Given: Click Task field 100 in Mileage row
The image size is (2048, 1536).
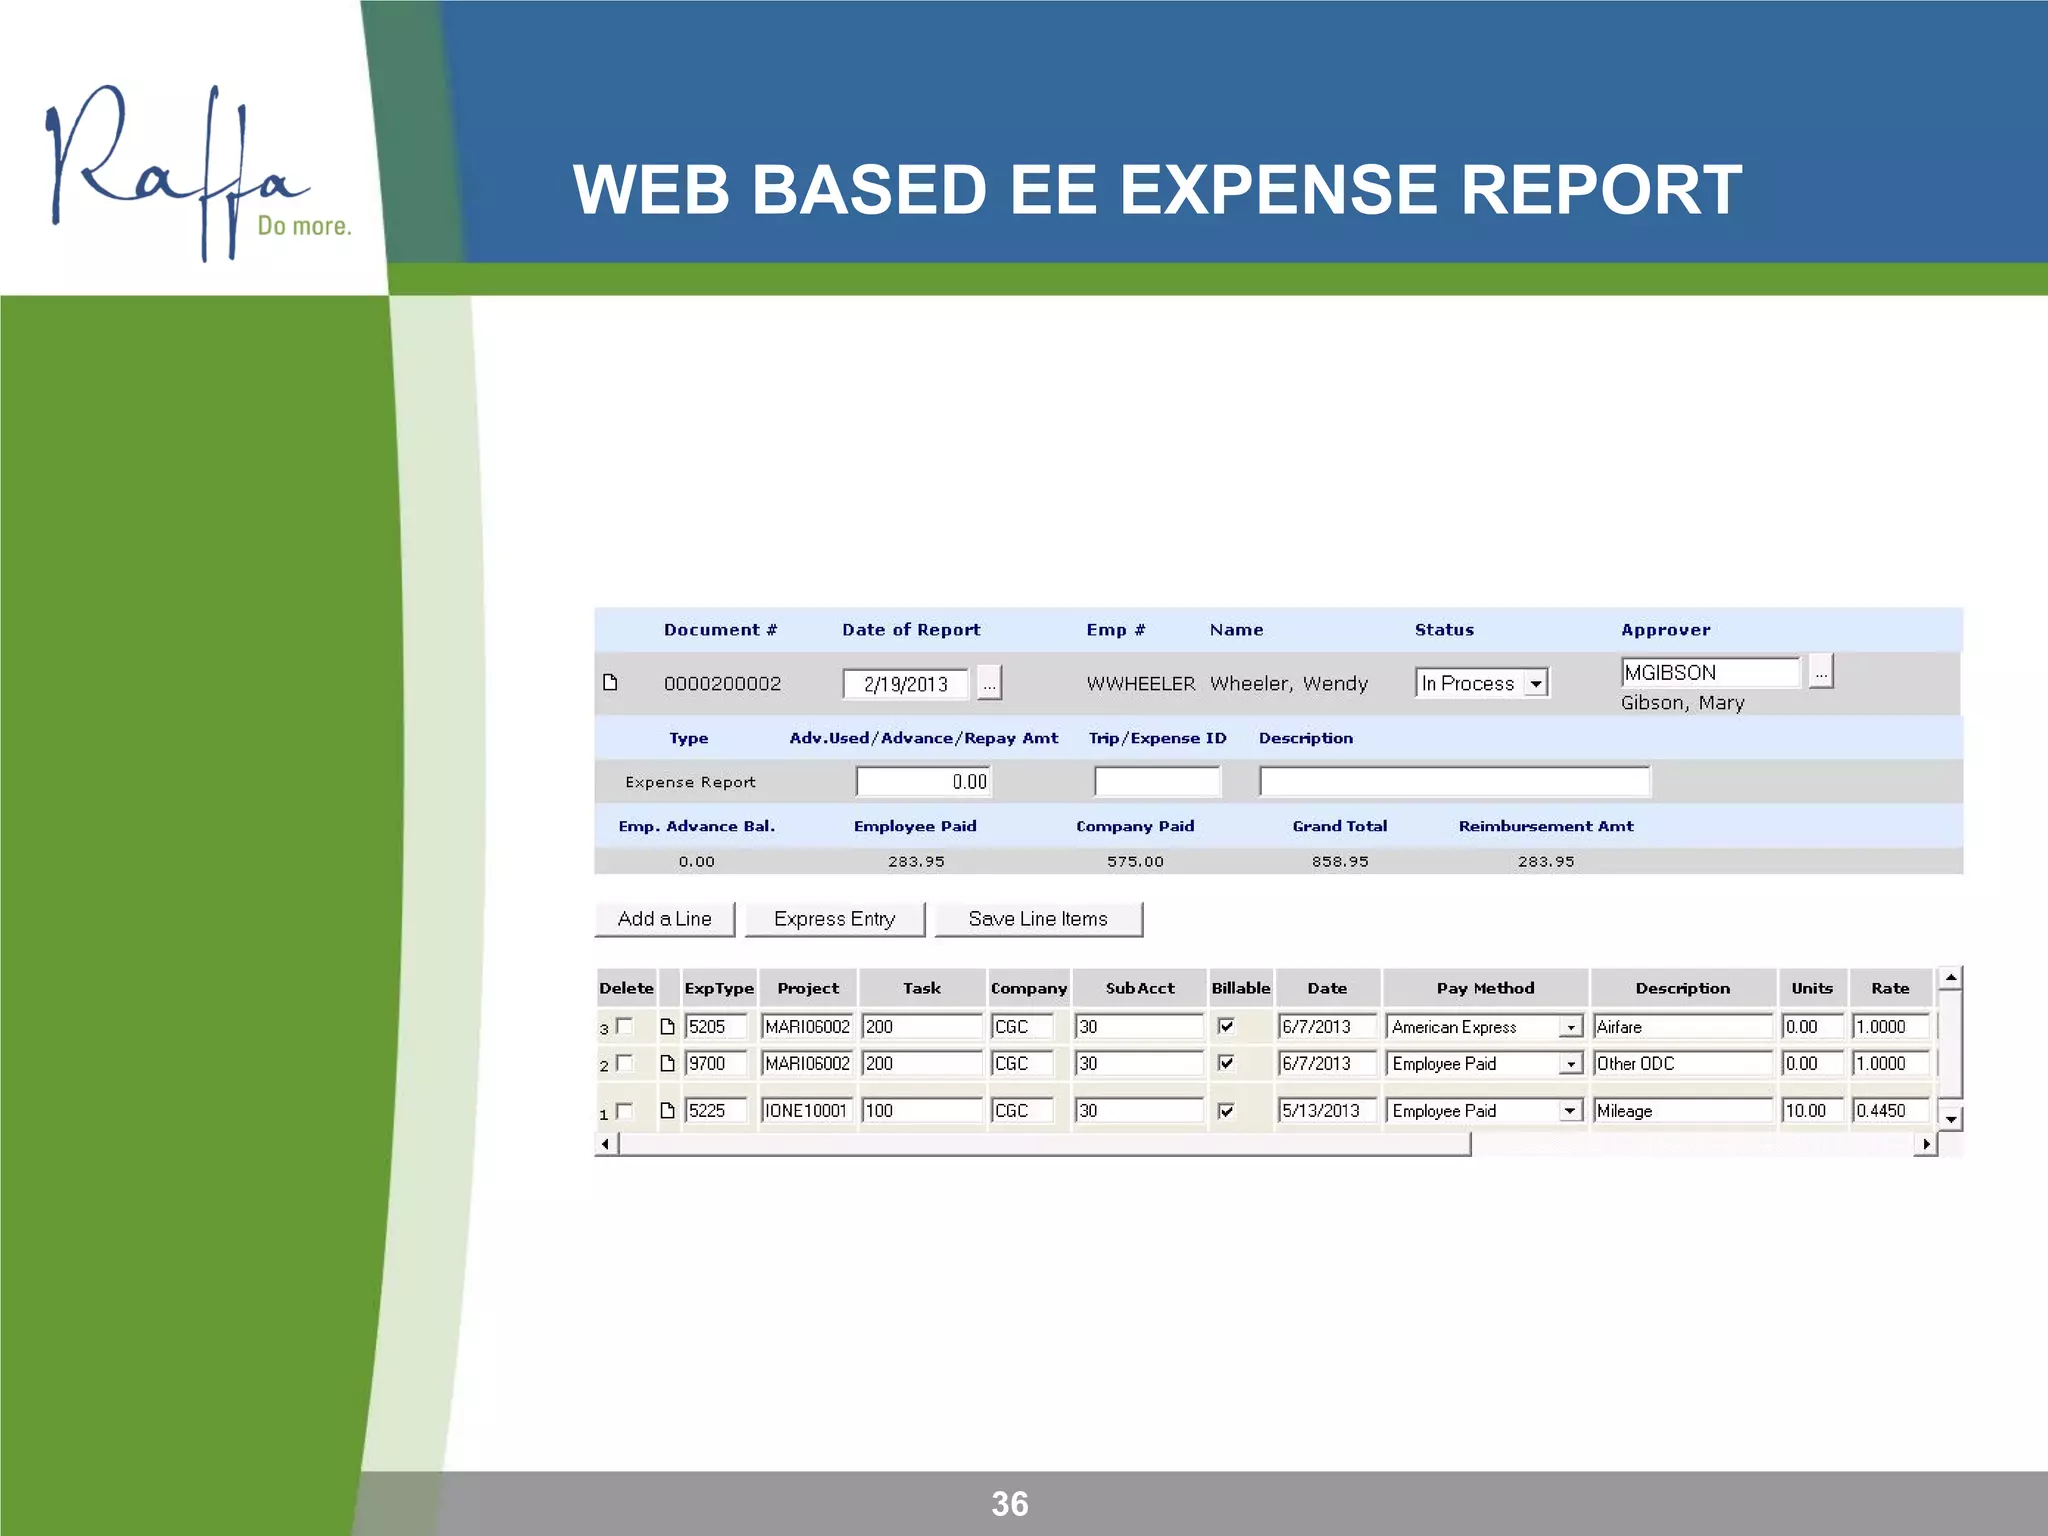Looking at the screenshot, I should point(923,1111).
